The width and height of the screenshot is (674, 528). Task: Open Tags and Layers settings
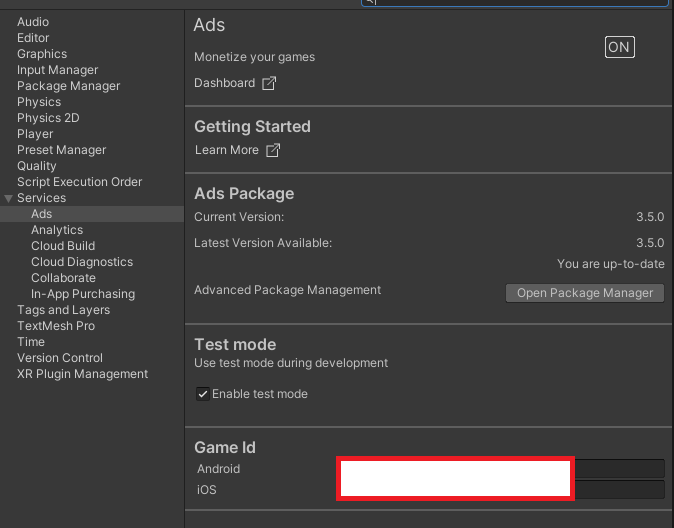(x=64, y=310)
